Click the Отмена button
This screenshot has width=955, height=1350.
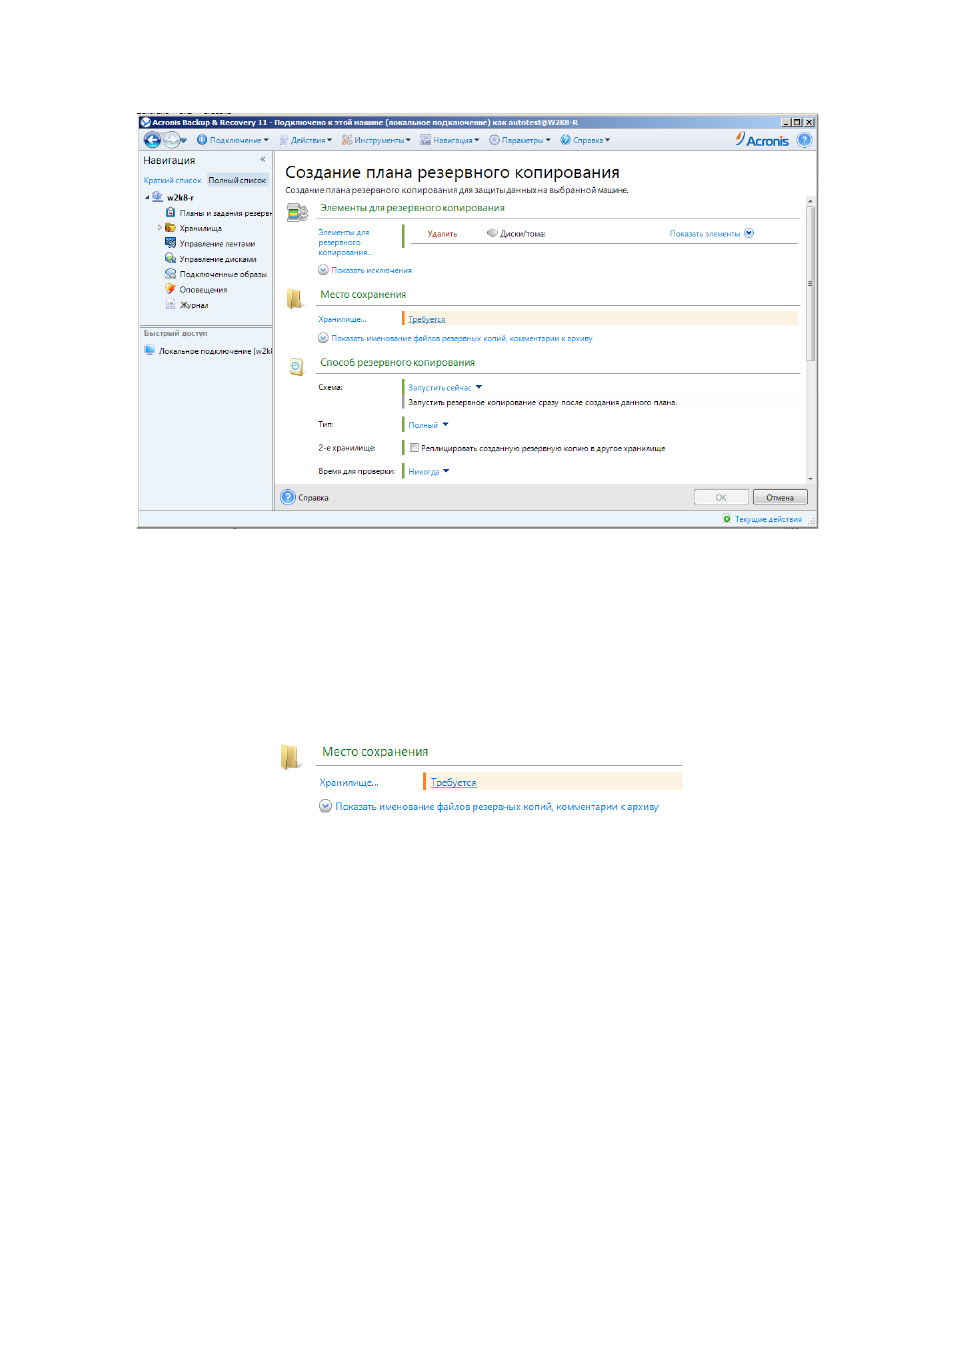pyautogui.click(x=780, y=497)
